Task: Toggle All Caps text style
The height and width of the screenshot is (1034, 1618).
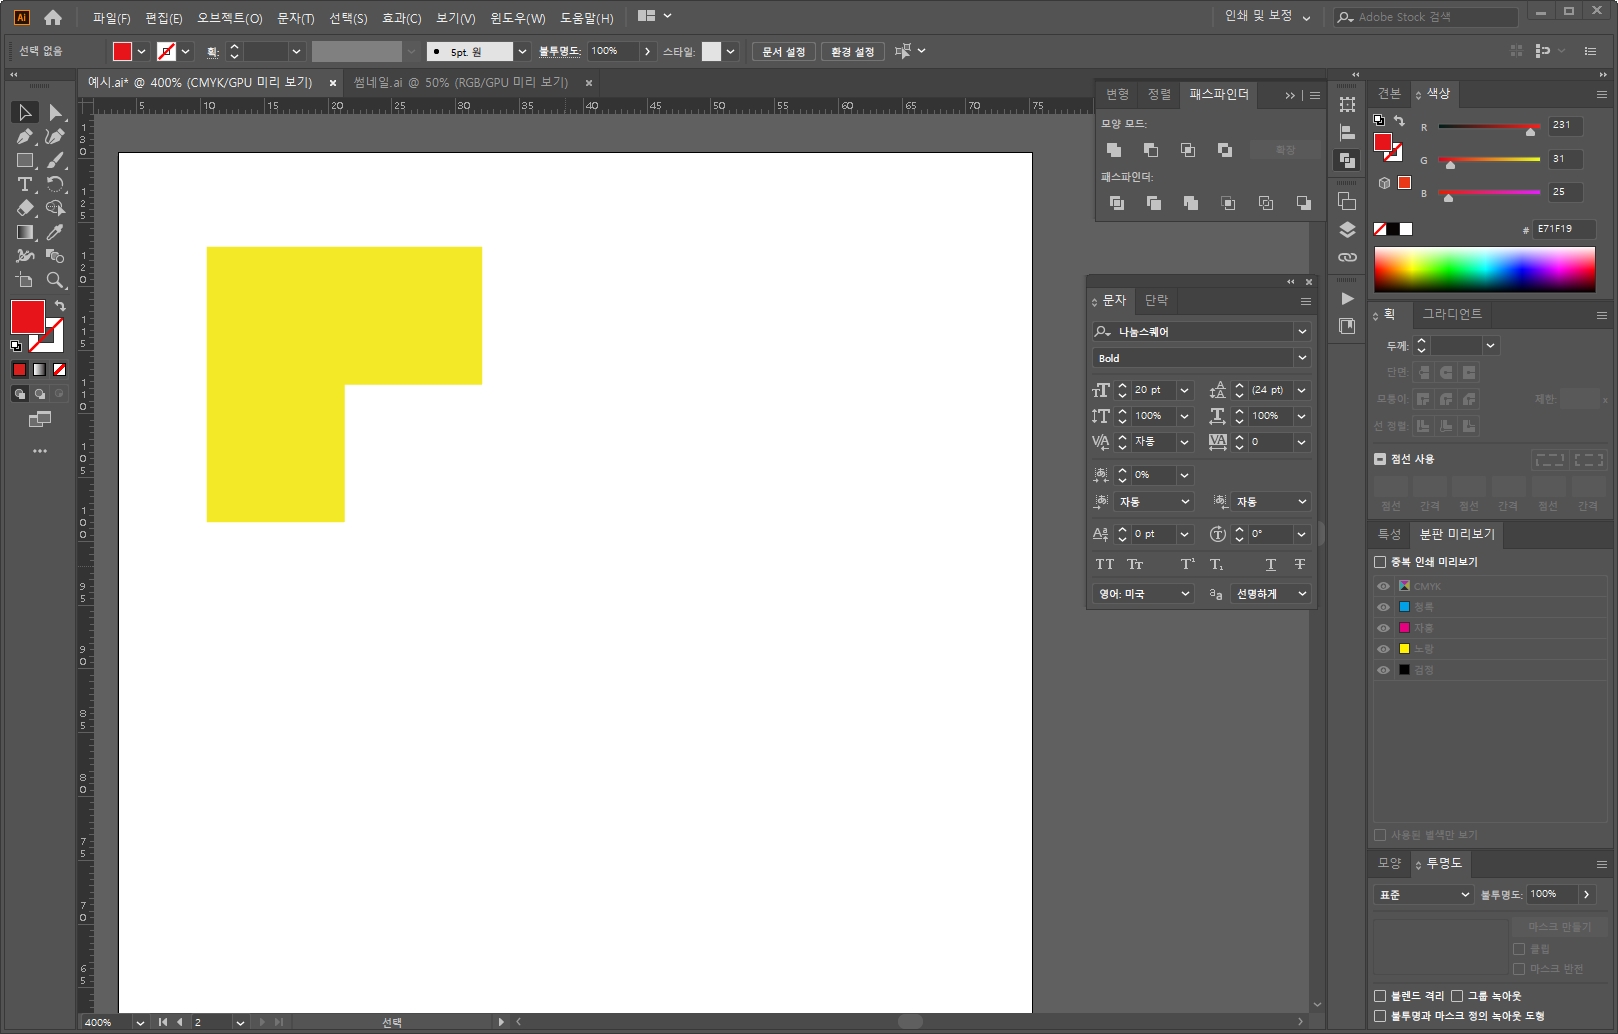Action: [1105, 564]
